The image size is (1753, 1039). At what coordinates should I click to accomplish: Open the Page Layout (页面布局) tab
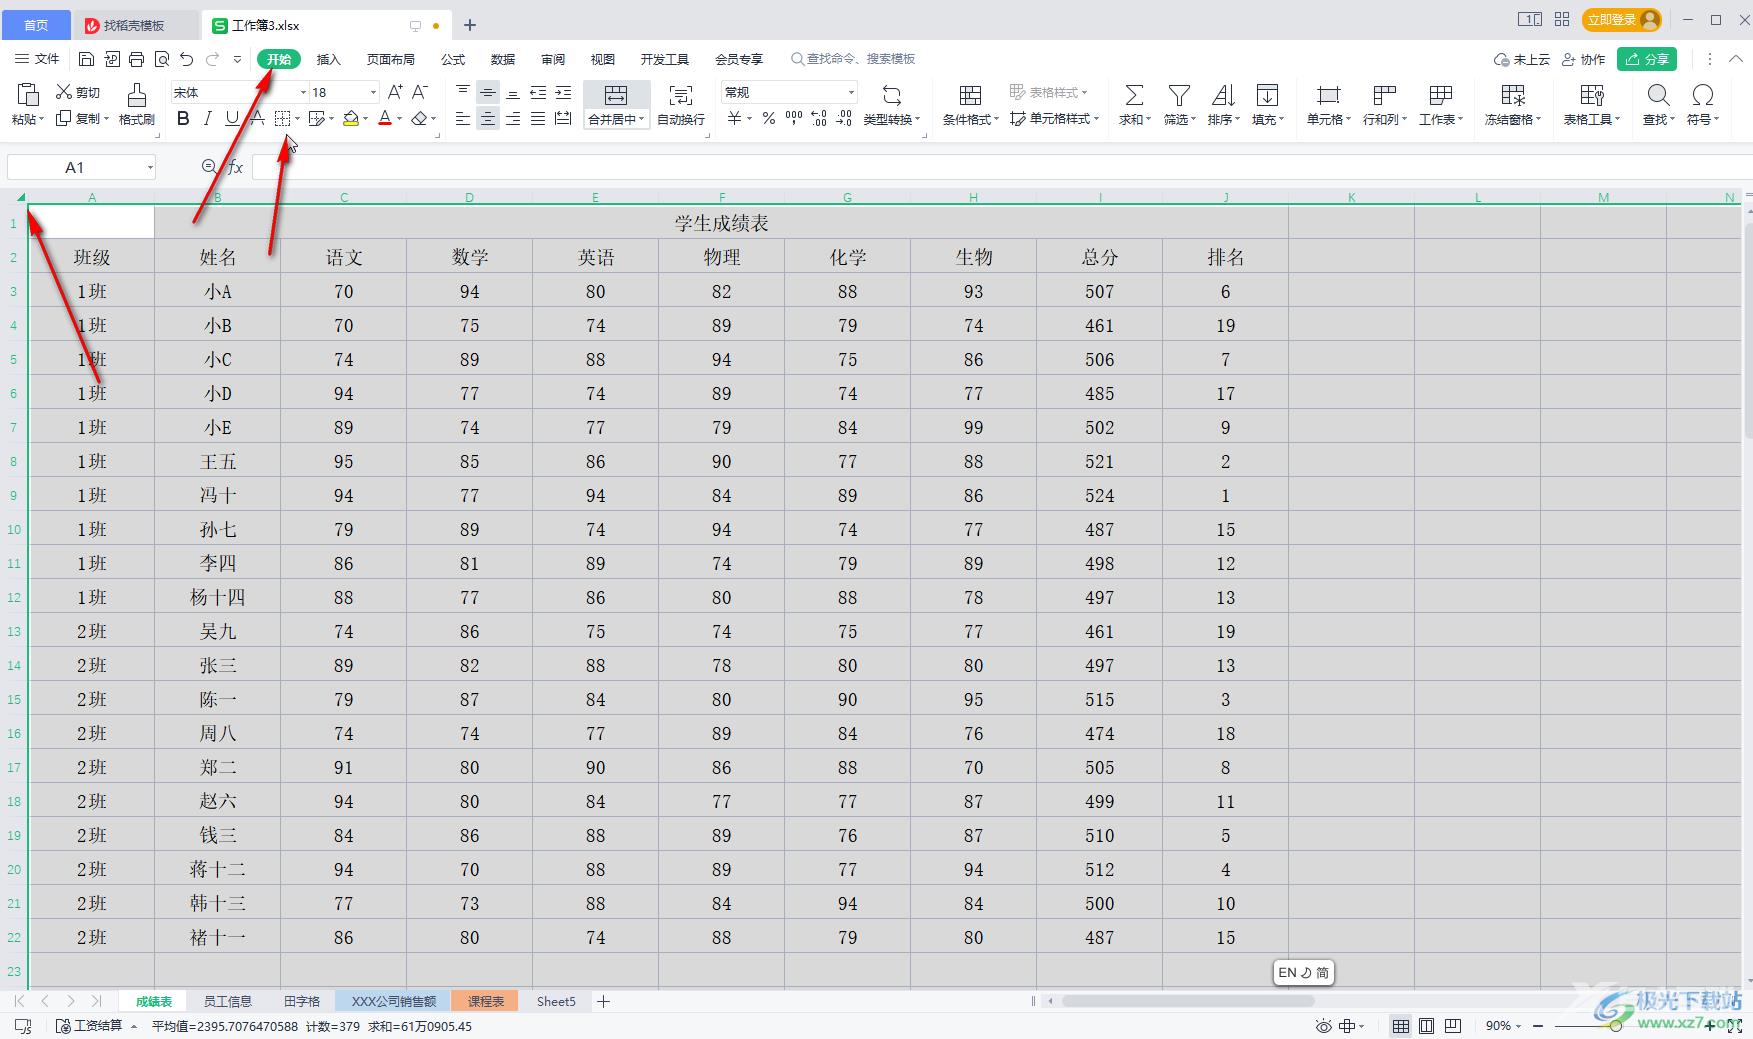390,59
